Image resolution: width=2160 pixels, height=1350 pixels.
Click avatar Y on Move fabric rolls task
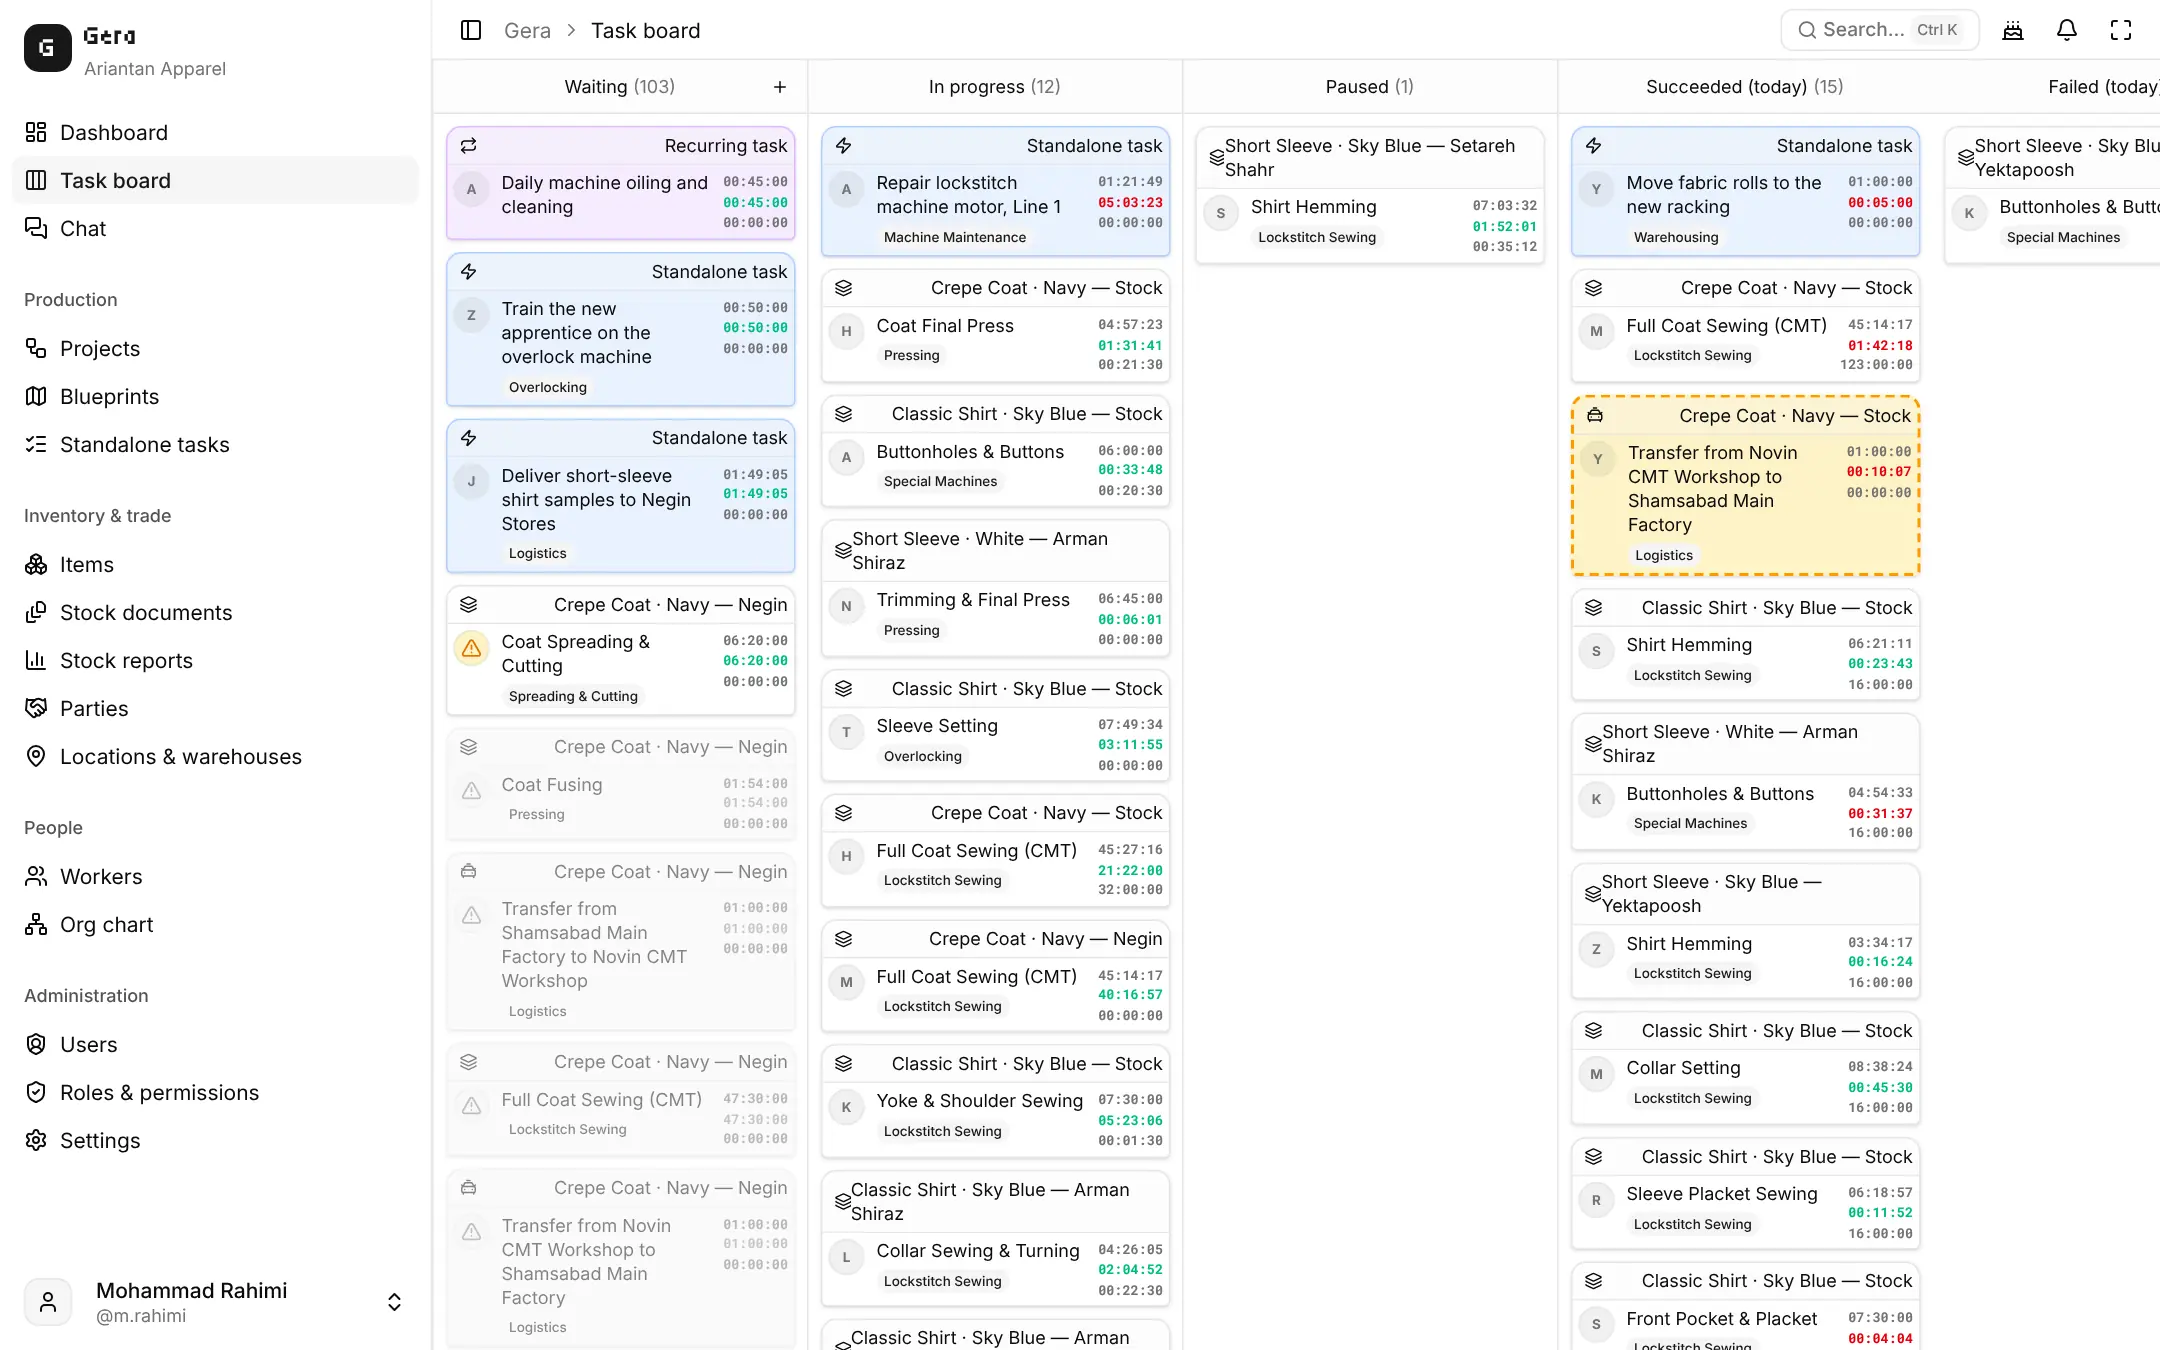[x=1596, y=189]
